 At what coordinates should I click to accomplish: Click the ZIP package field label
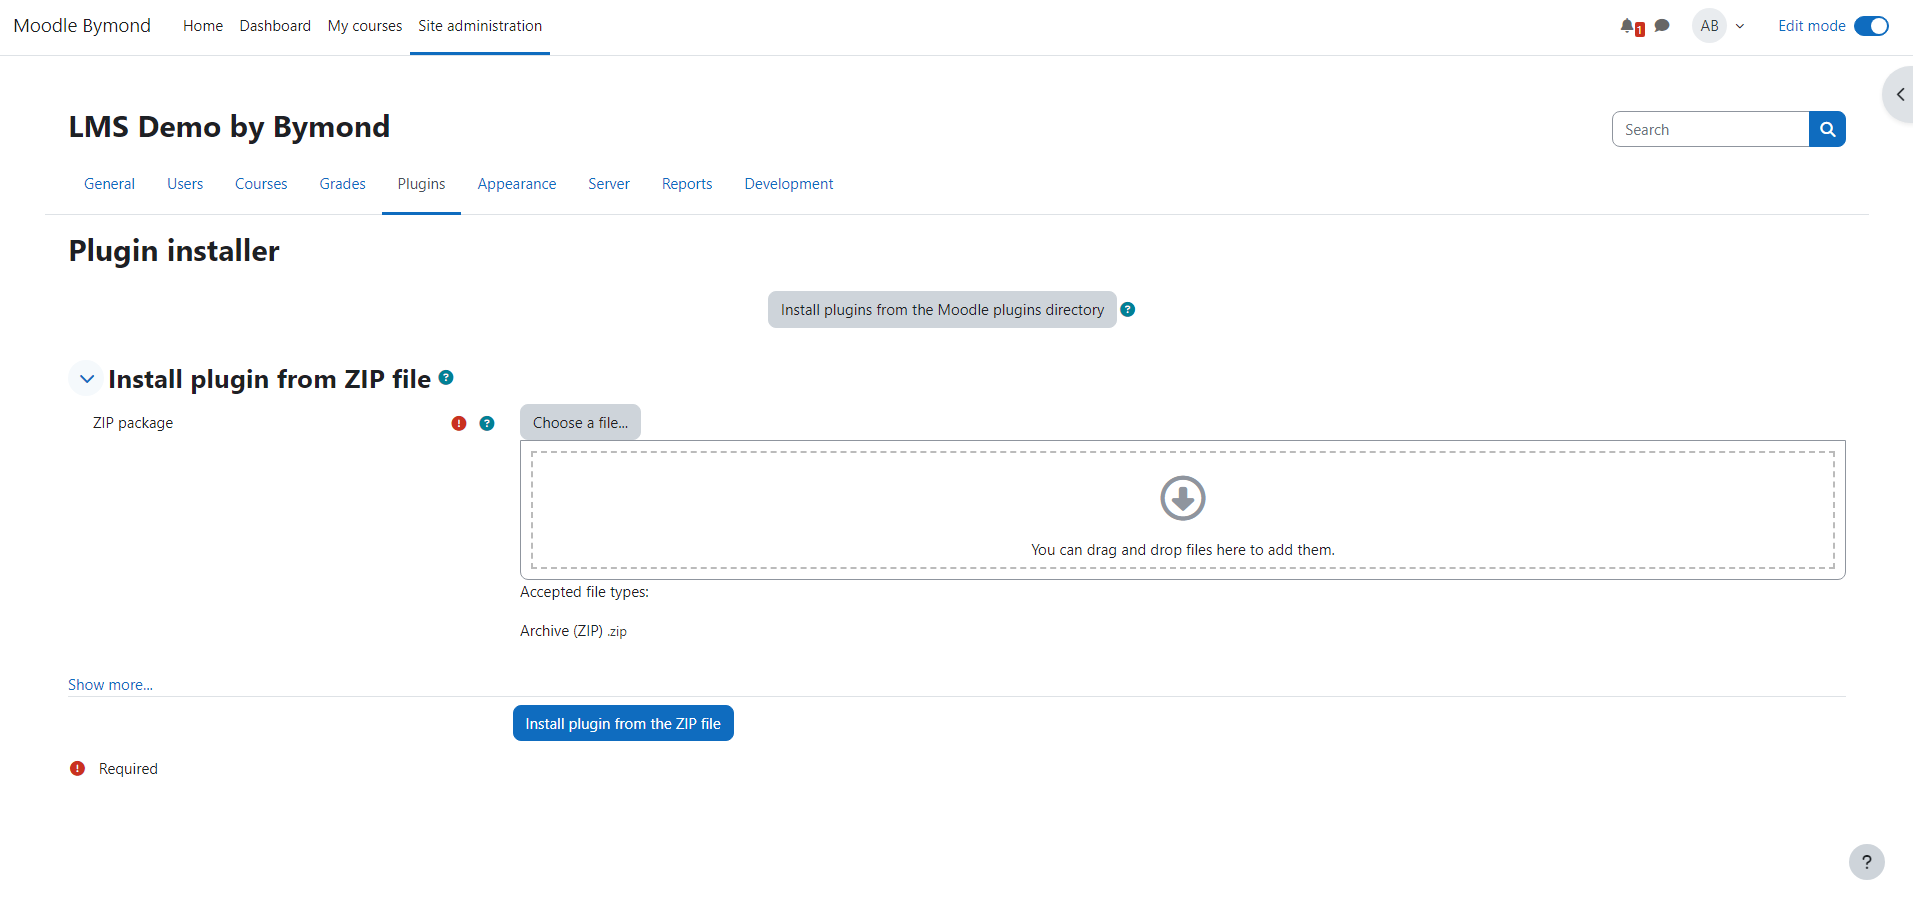coord(133,423)
